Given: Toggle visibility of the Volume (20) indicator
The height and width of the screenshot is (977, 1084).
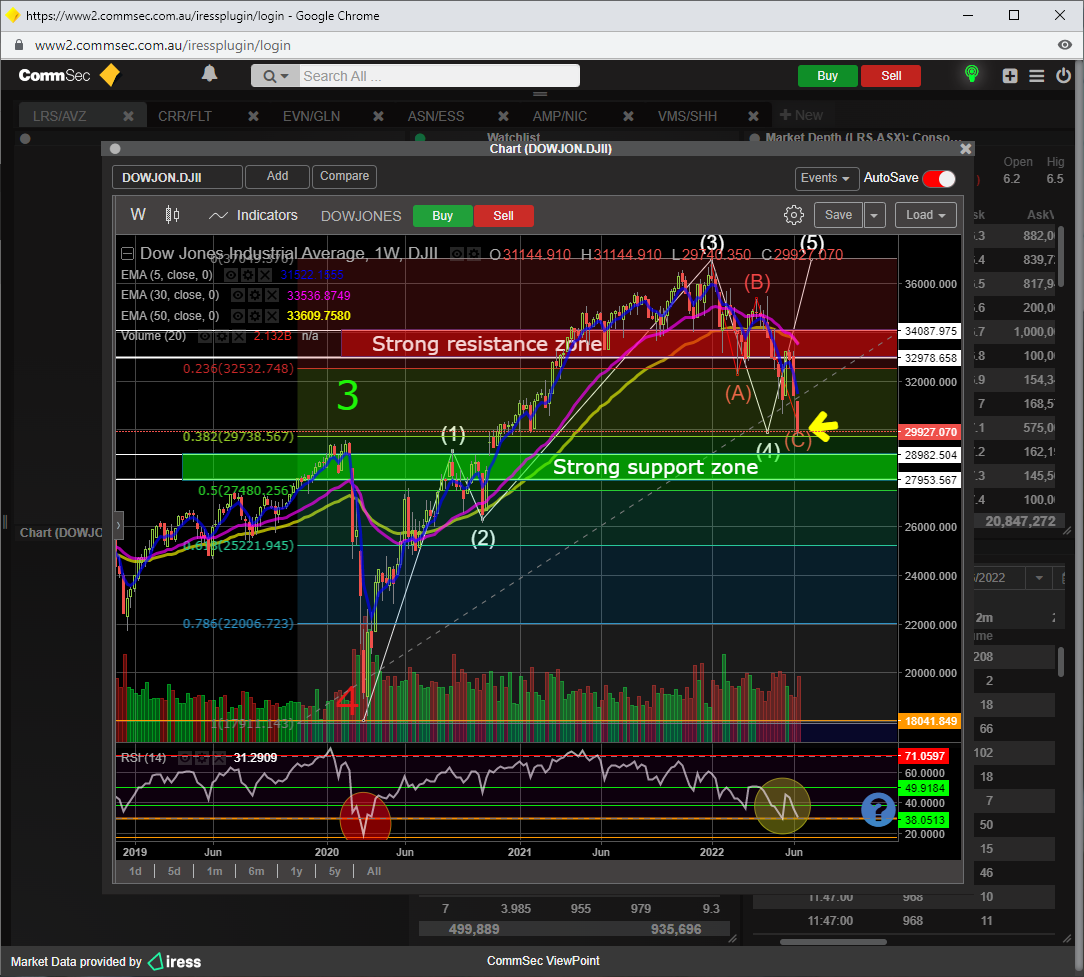Looking at the screenshot, I should point(205,337).
